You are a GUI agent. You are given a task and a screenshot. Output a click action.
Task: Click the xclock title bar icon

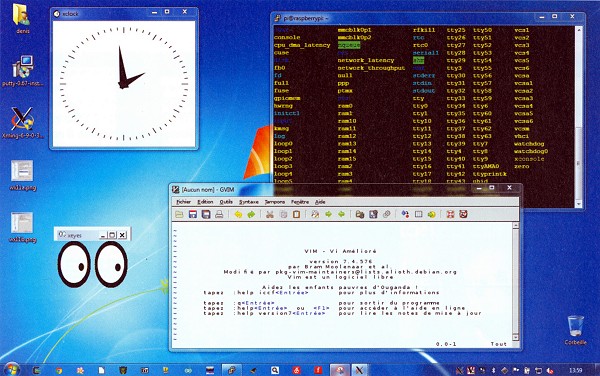(57, 13)
